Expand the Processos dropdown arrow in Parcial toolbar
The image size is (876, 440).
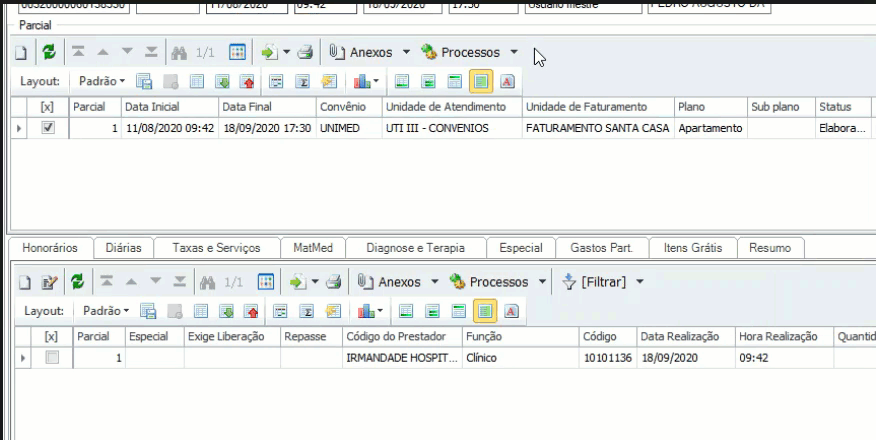514,52
